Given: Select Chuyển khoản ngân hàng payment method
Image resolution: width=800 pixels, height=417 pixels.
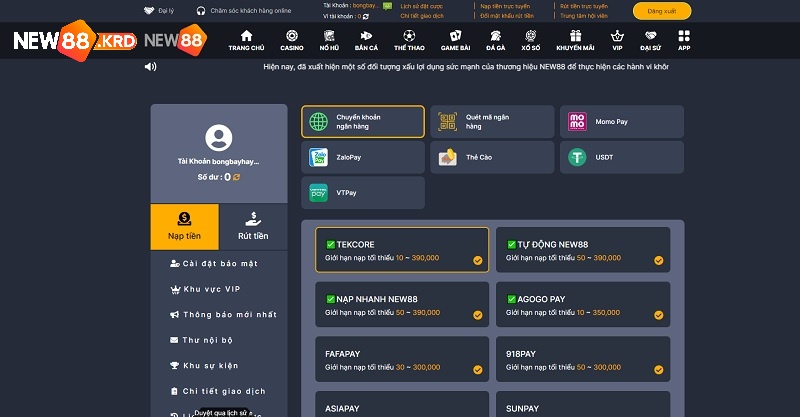Looking at the screenshot, I should tap(363, 121).
